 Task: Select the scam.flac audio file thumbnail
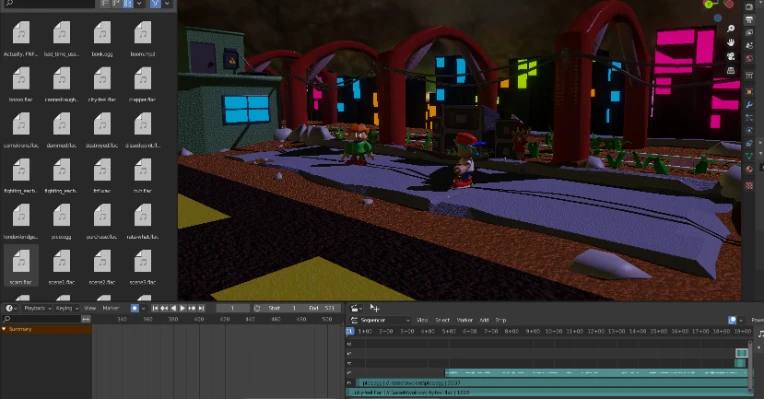click(21, 266)
